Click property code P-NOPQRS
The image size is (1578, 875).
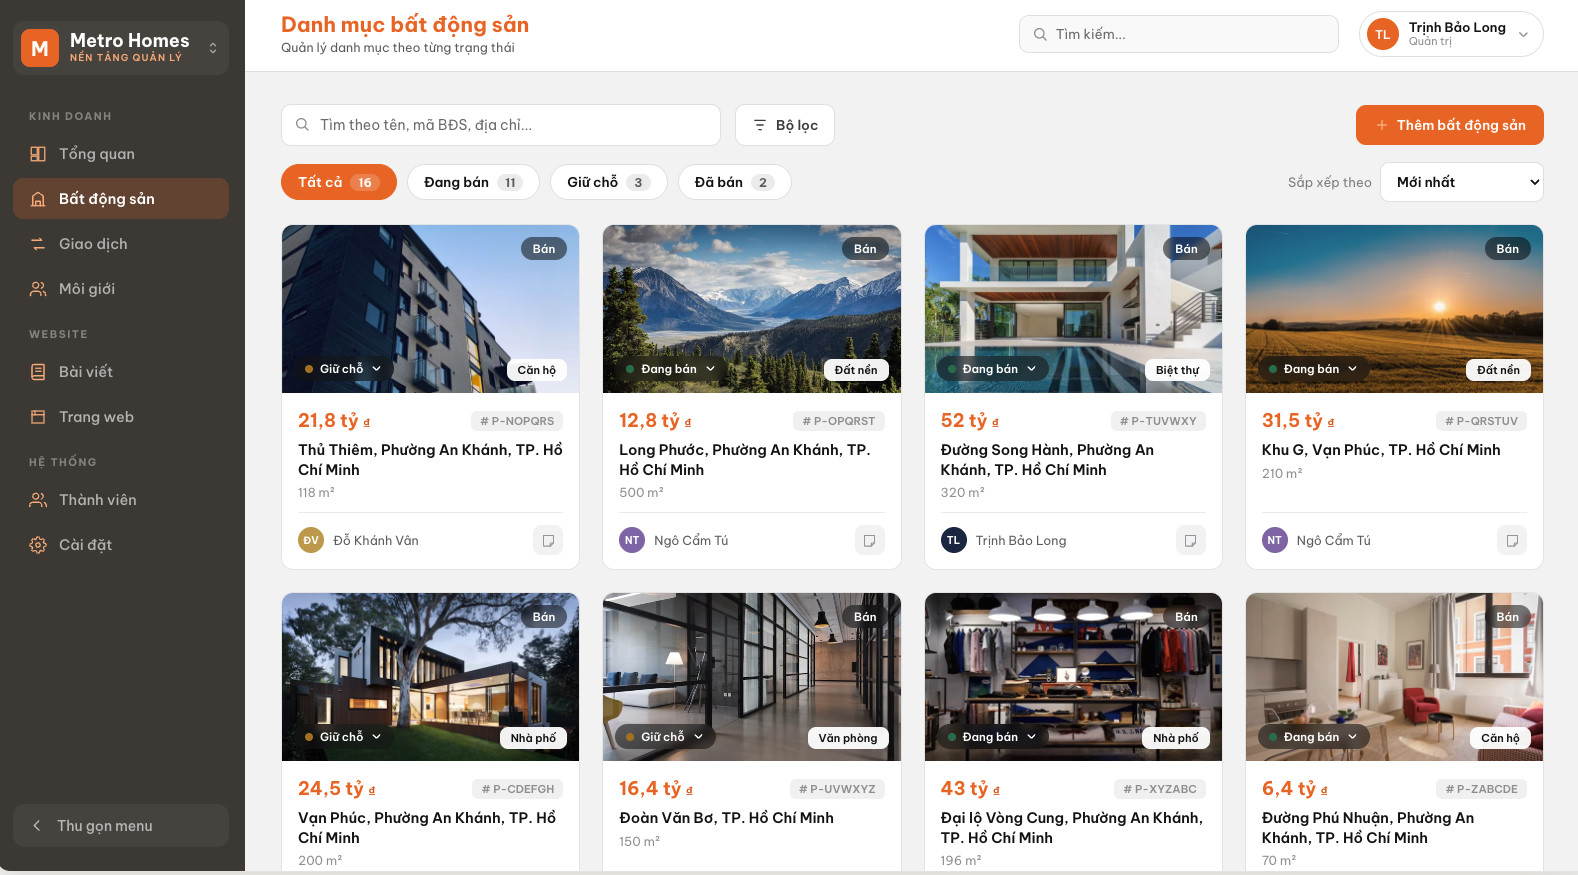(517, 421)
